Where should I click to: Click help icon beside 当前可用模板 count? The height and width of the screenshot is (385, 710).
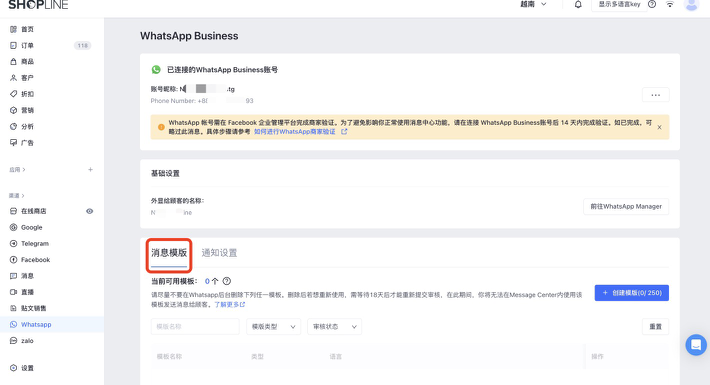tap(227, 281)
